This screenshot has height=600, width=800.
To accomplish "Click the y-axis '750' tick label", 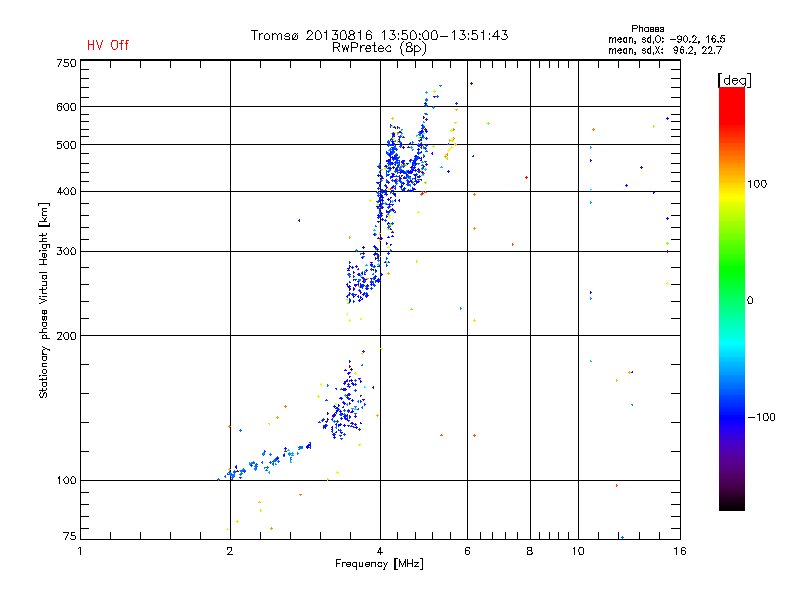I will pos(66,63).
